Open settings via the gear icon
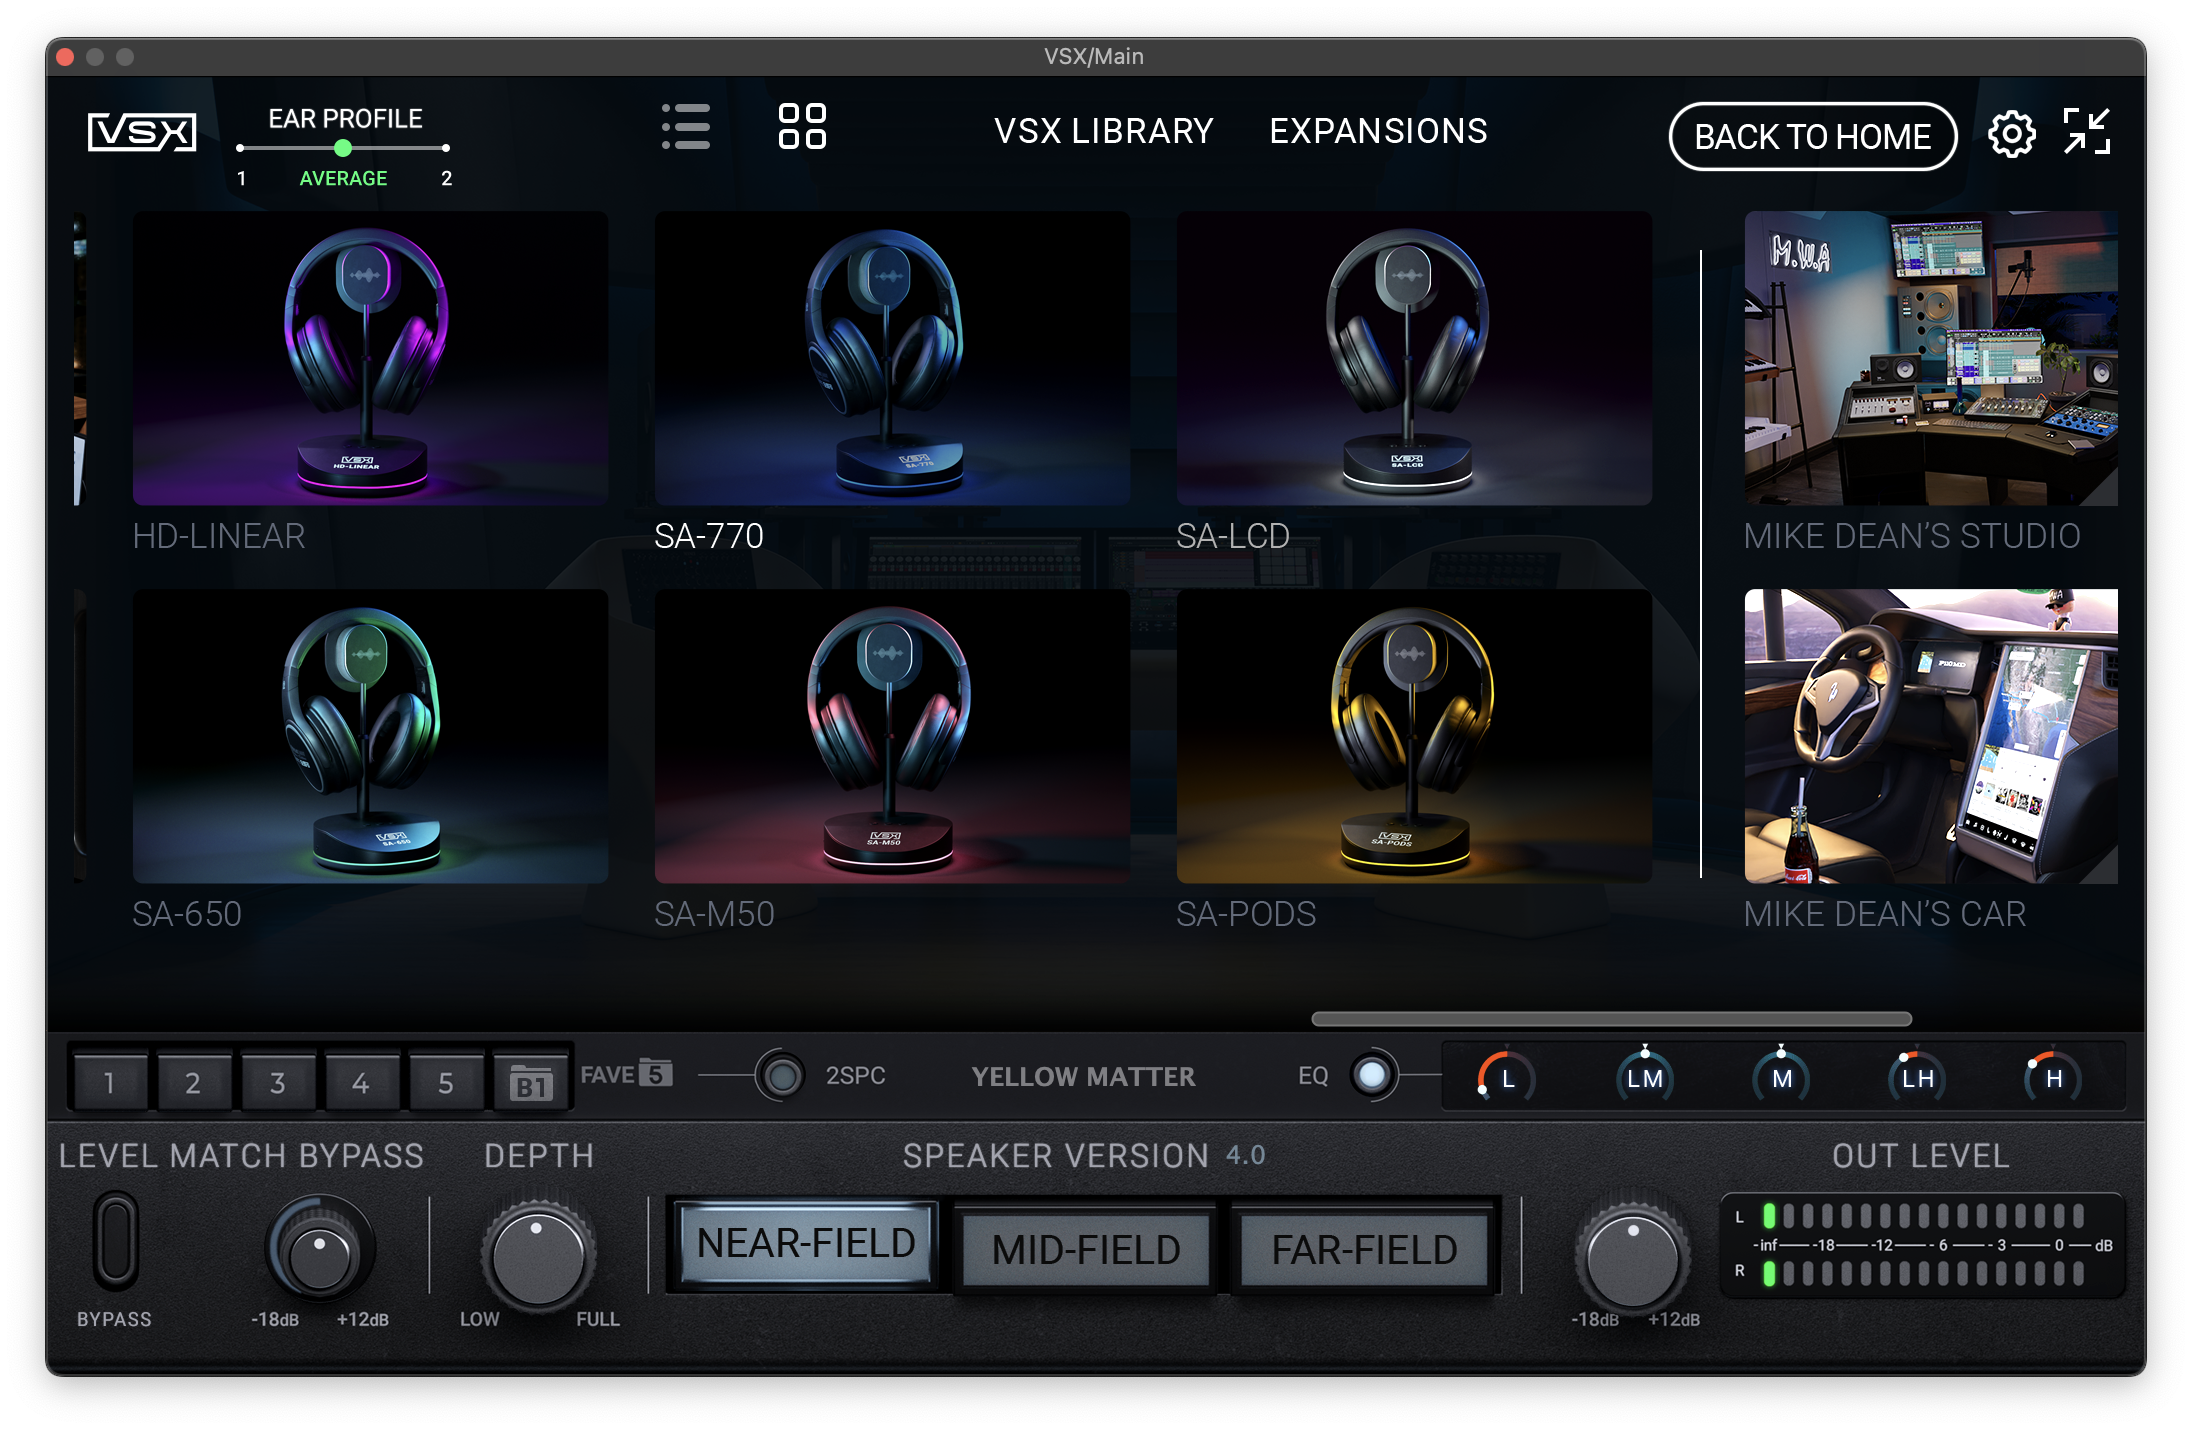The height and width of the screenshot is (1430, 2192). point(2011,134)
